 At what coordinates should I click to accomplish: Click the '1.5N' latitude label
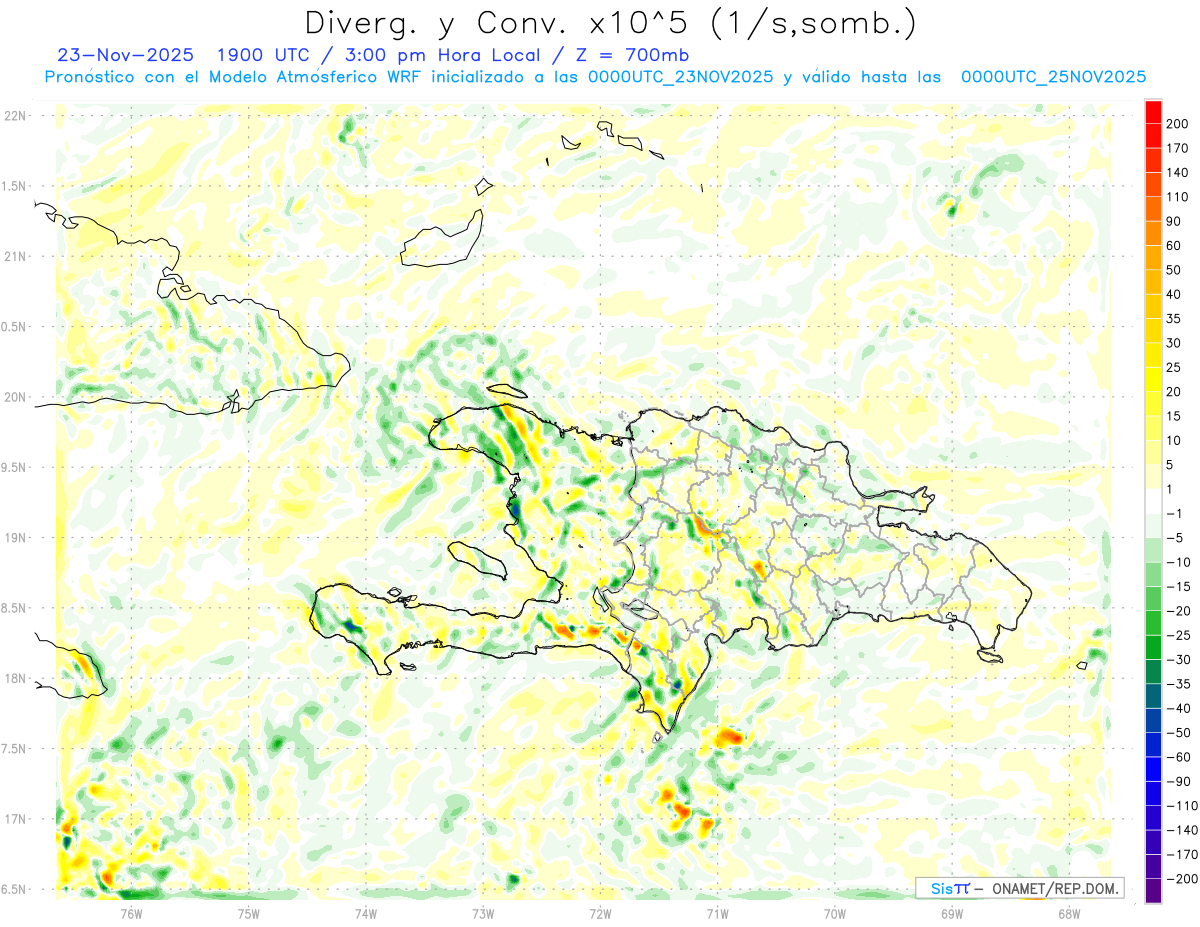15,186
